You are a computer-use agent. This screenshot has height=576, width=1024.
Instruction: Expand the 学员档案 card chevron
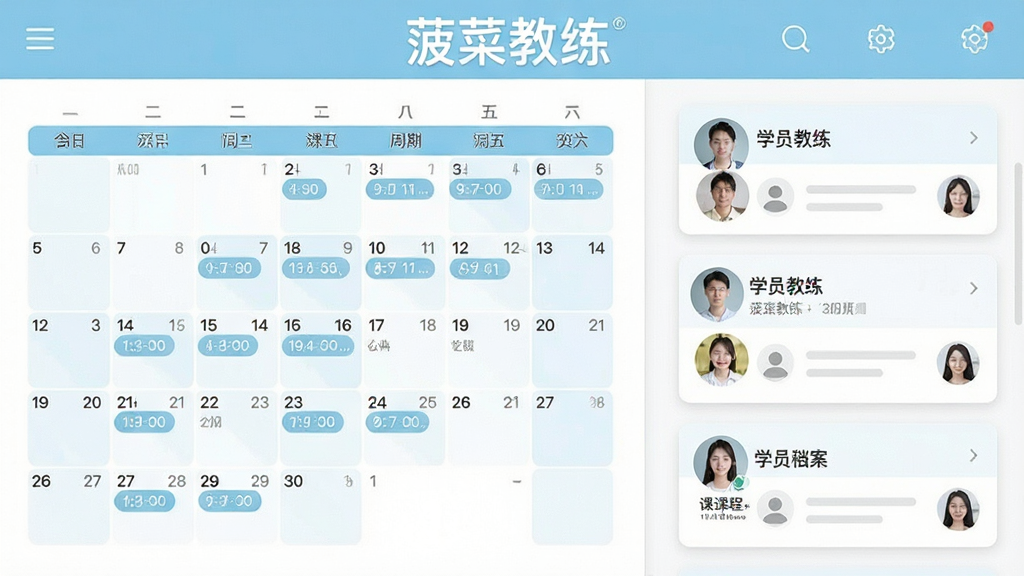[974, 455]
